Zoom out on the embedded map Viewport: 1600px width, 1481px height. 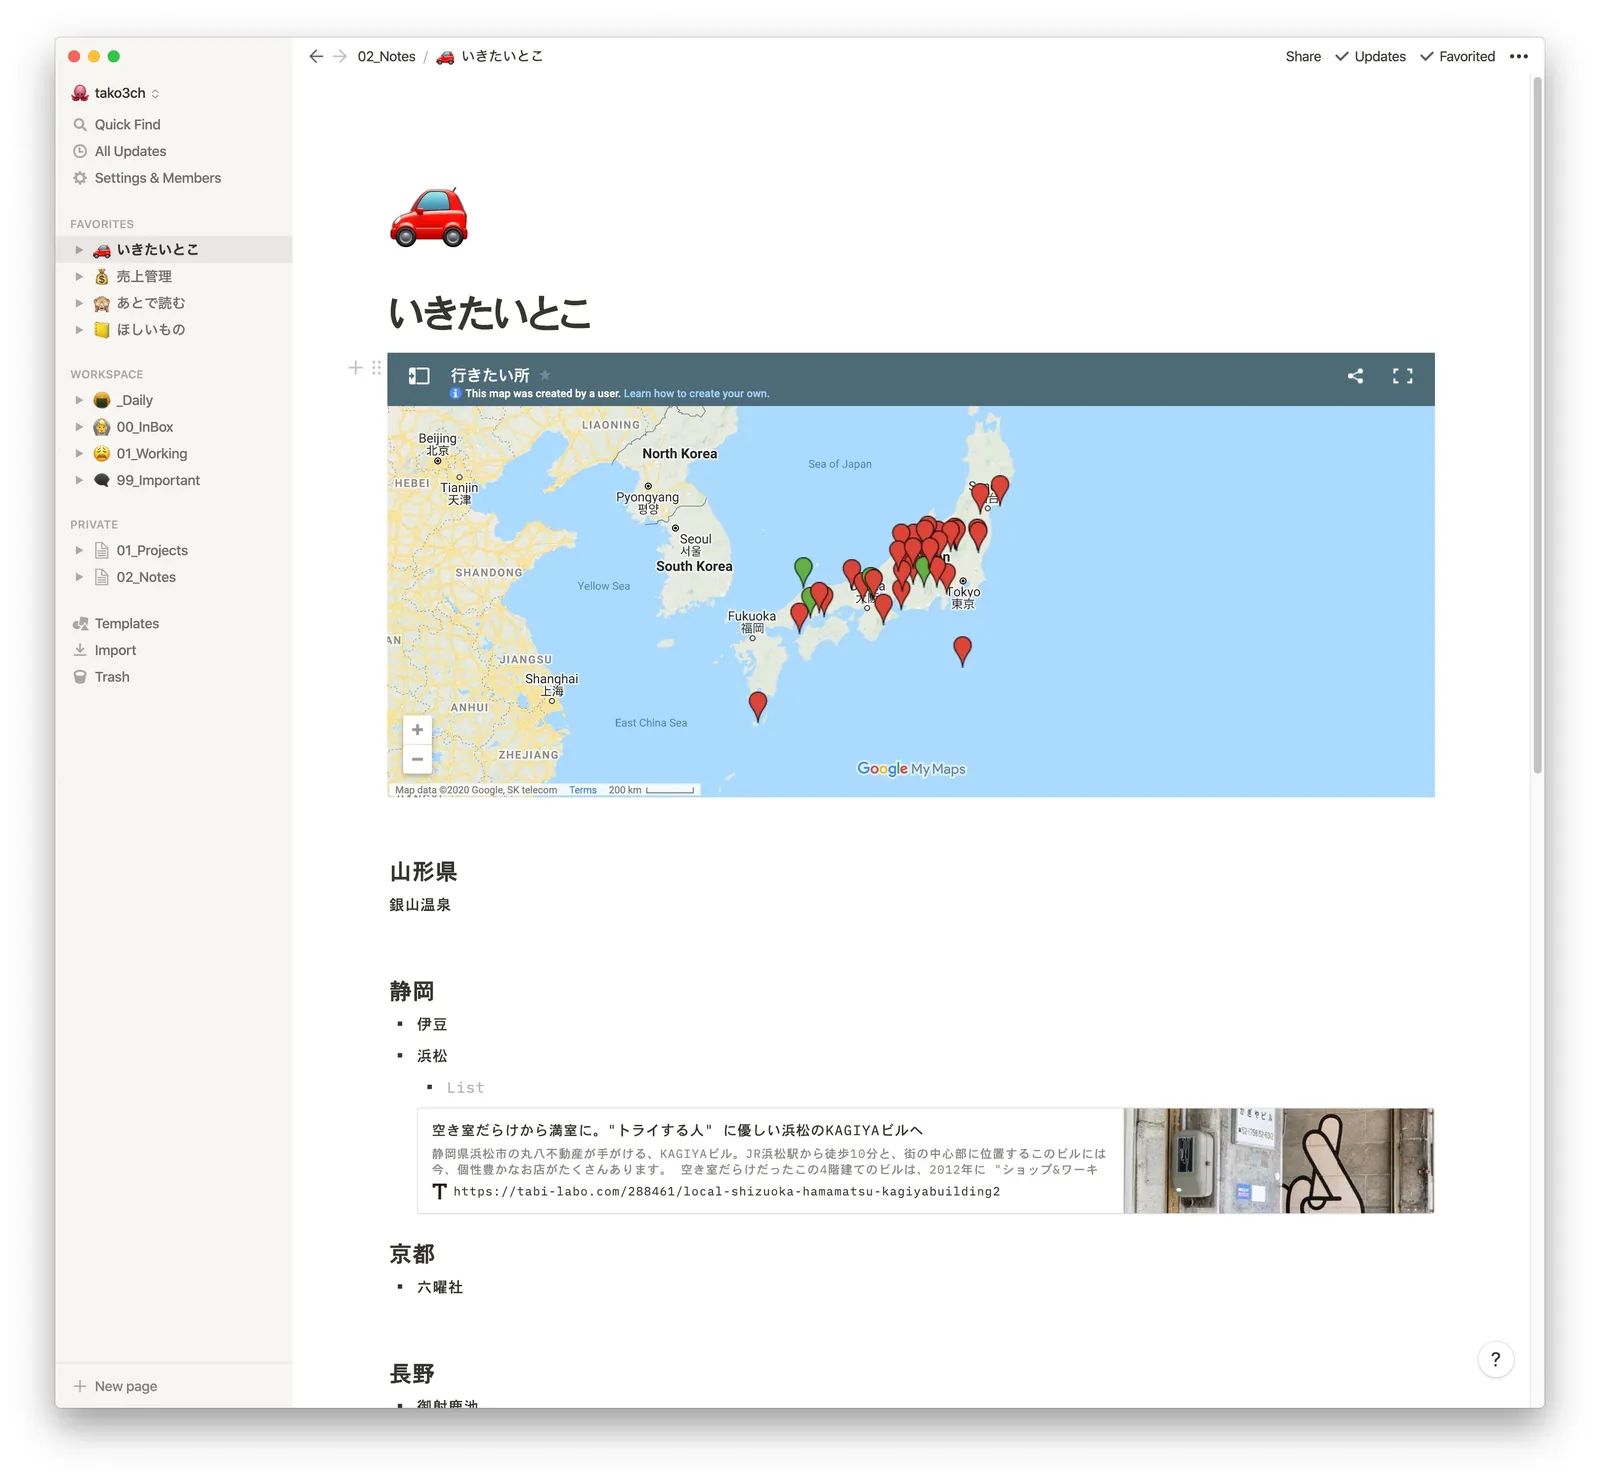click(417, 760)
